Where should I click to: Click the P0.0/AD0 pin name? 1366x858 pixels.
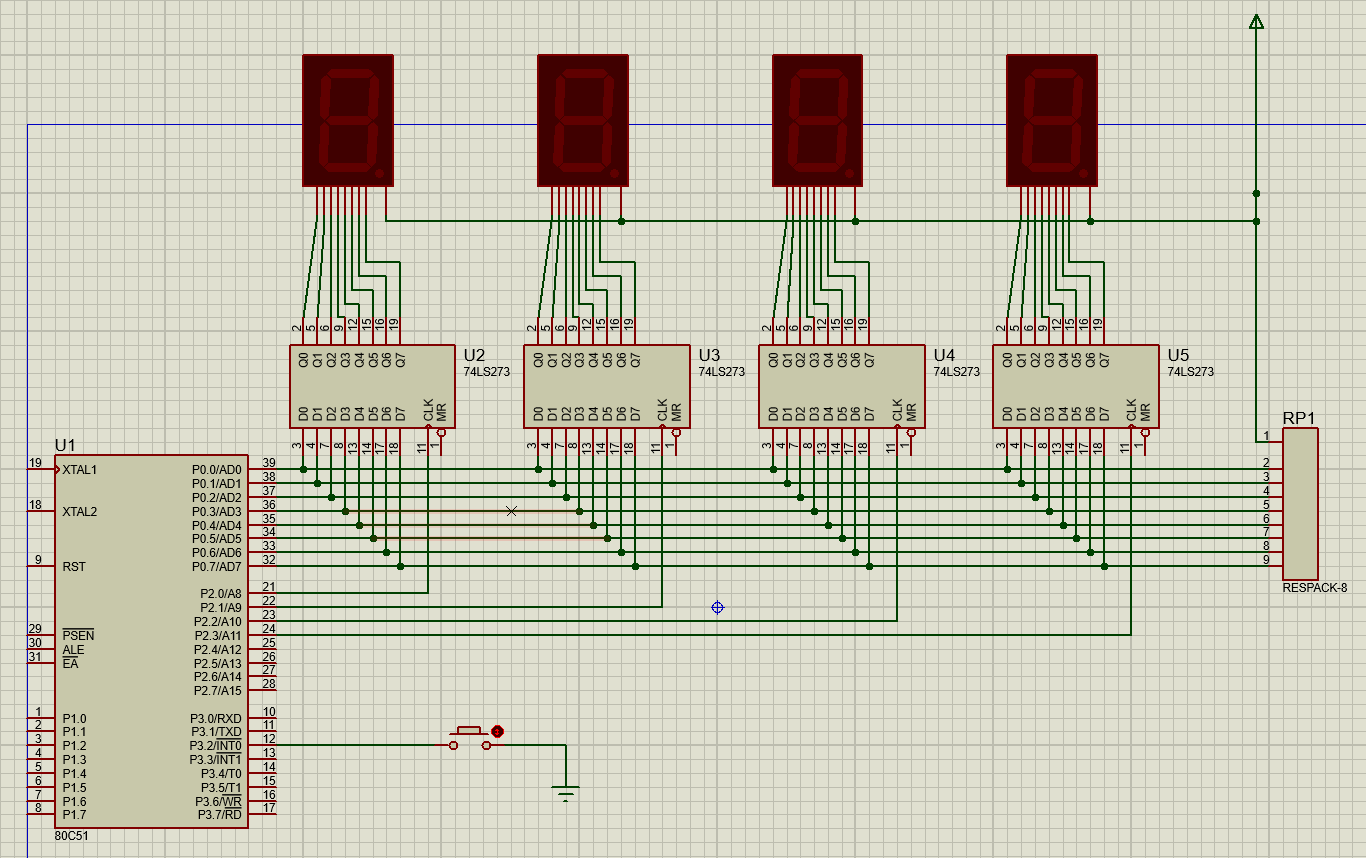(217, 469)
